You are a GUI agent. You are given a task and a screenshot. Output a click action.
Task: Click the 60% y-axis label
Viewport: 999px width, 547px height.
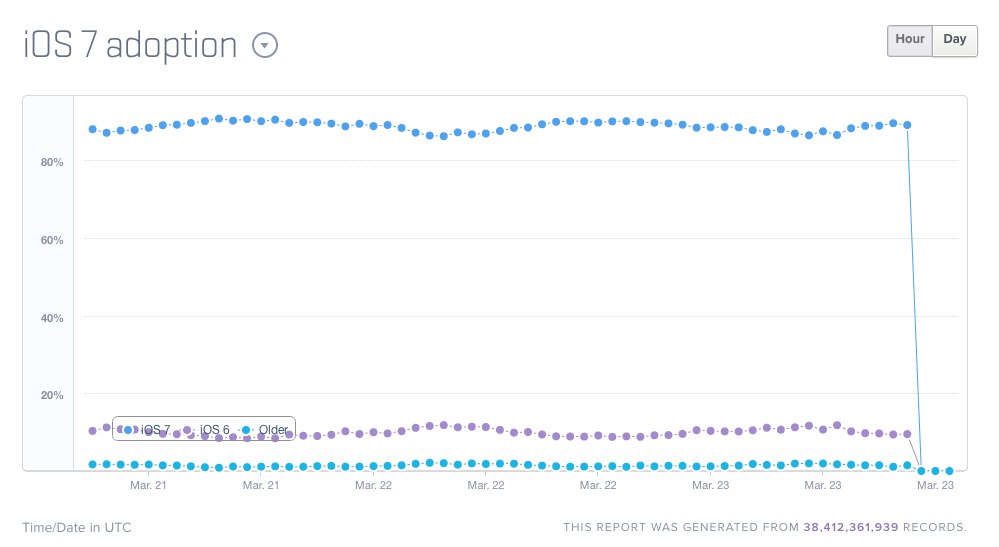(x=52, y=240)
